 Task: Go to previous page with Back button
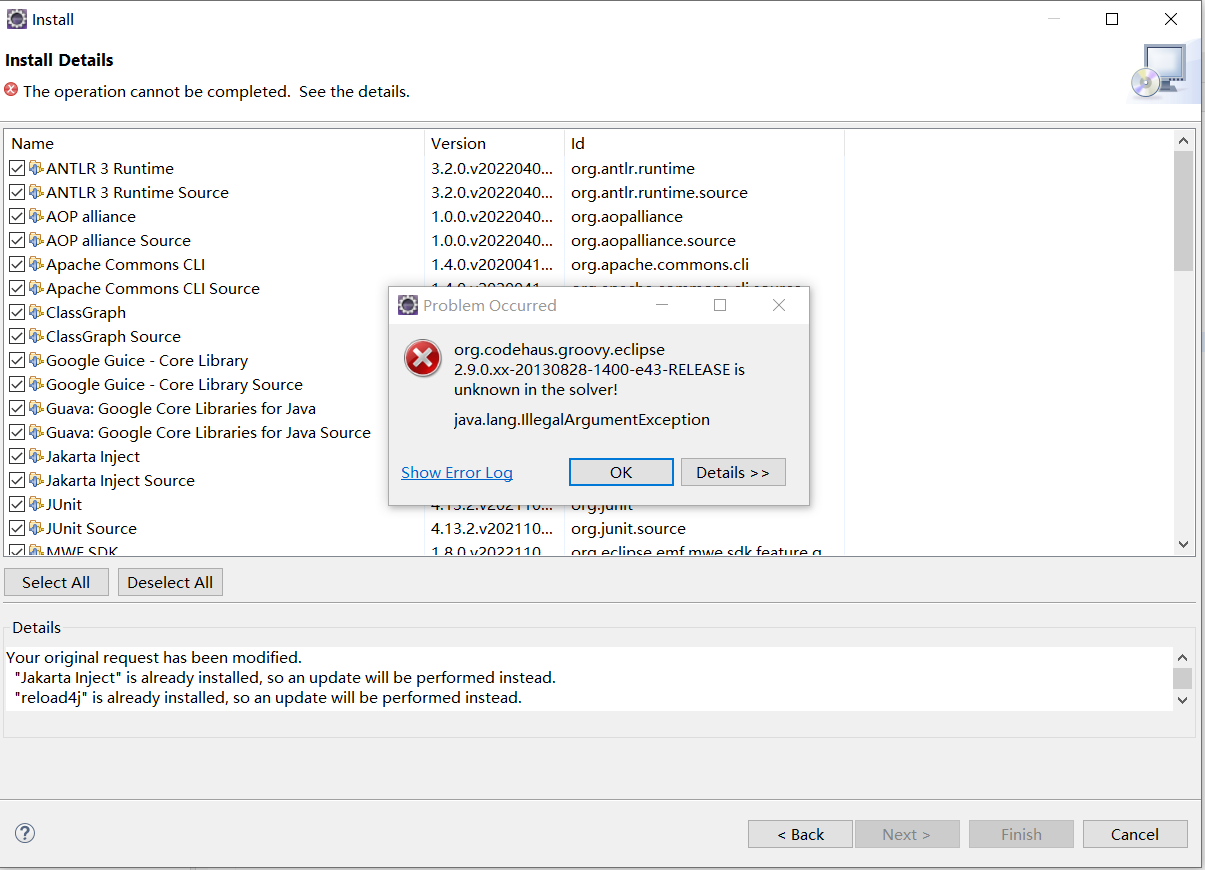tap(800, 834)
